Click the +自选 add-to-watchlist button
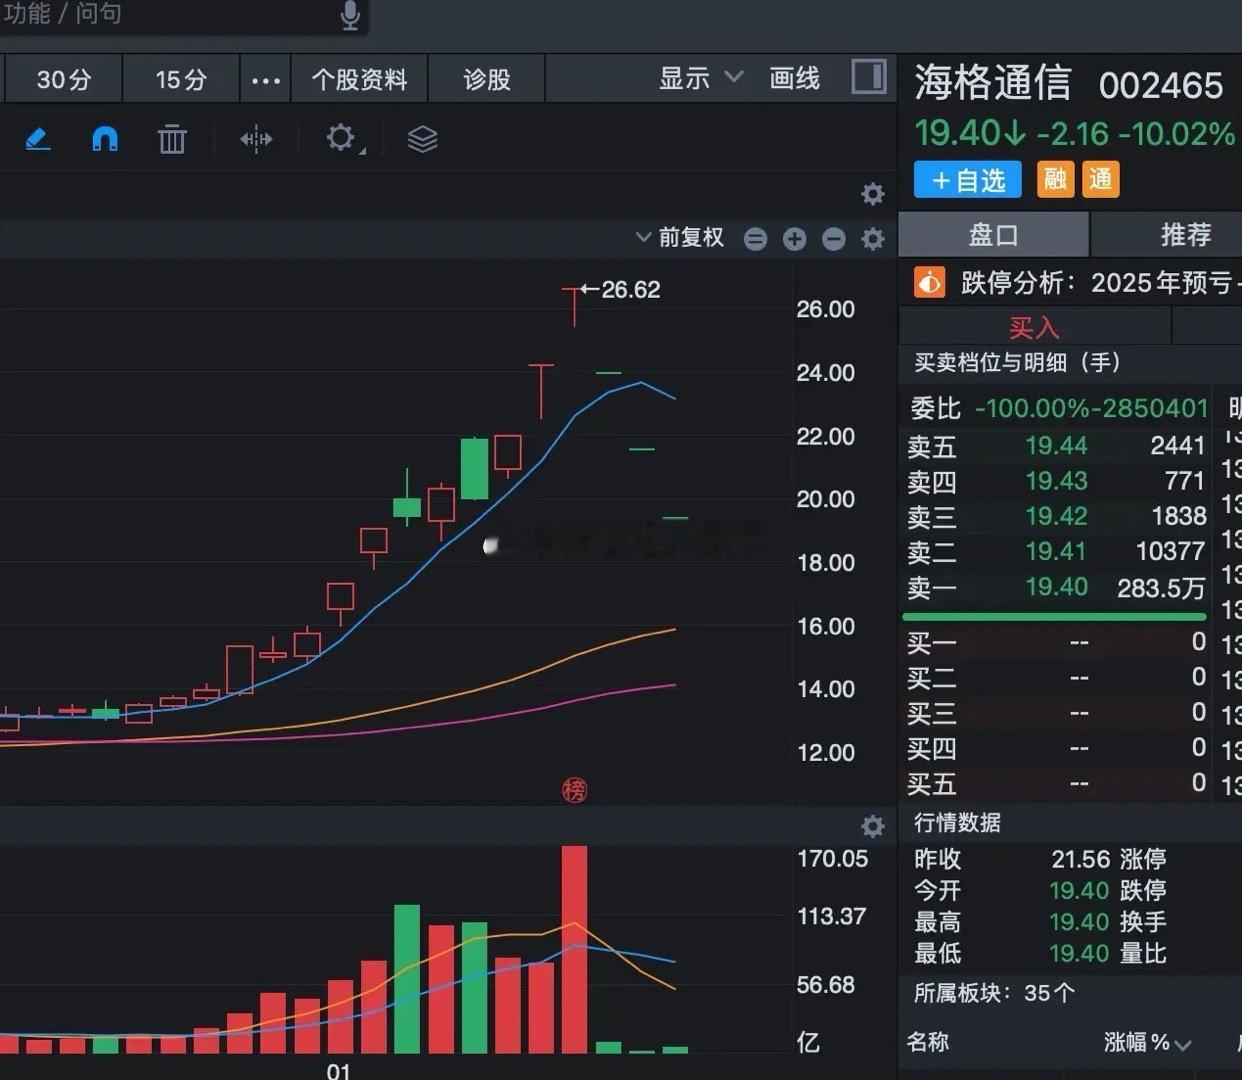This screenshot has height=1080, width=1242. (966, 180)
